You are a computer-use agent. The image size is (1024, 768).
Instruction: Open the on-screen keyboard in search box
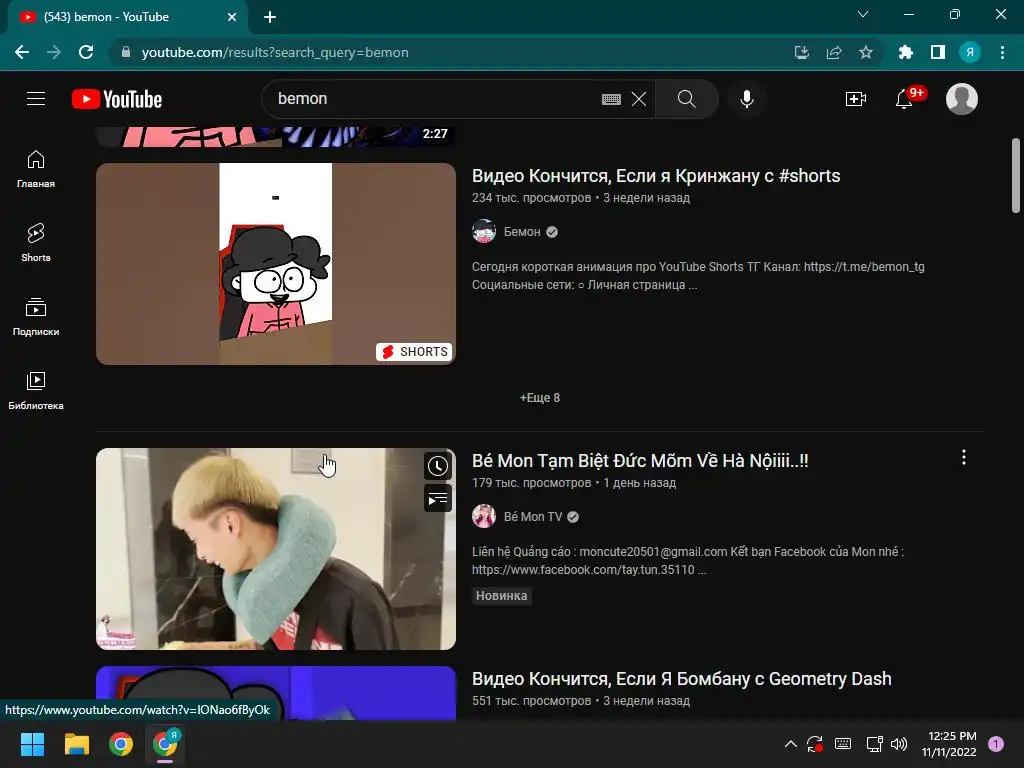[x=611, y=99]
